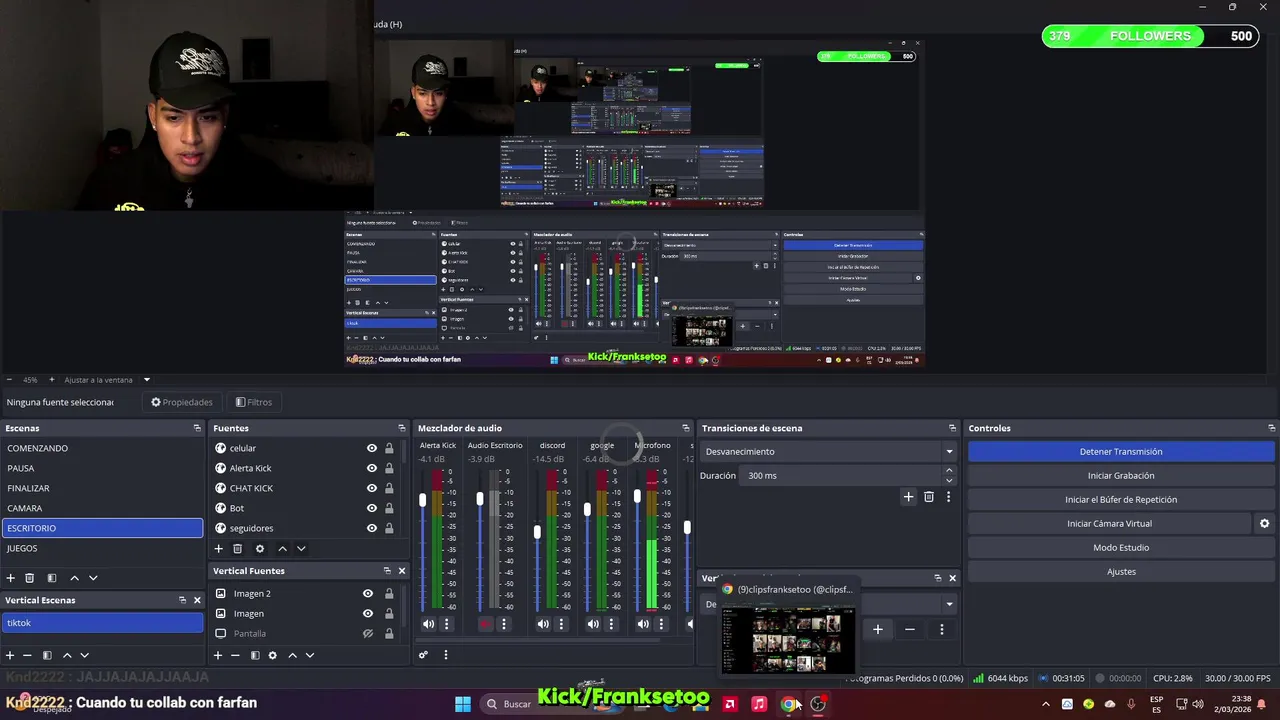Undock the Mezclador de audio panel

tap(686, 428)
